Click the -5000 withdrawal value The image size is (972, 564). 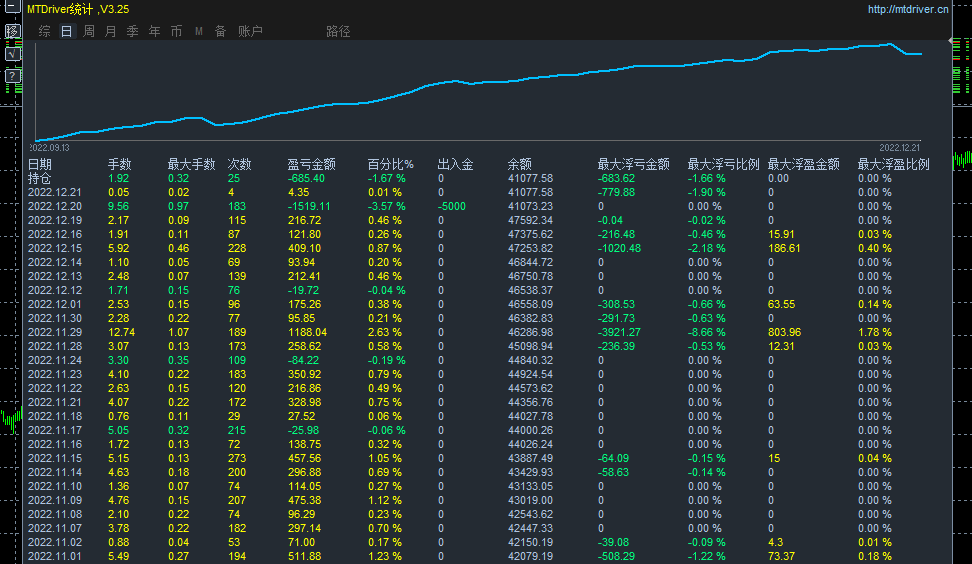pyautogui.click(x=451, y=206)
